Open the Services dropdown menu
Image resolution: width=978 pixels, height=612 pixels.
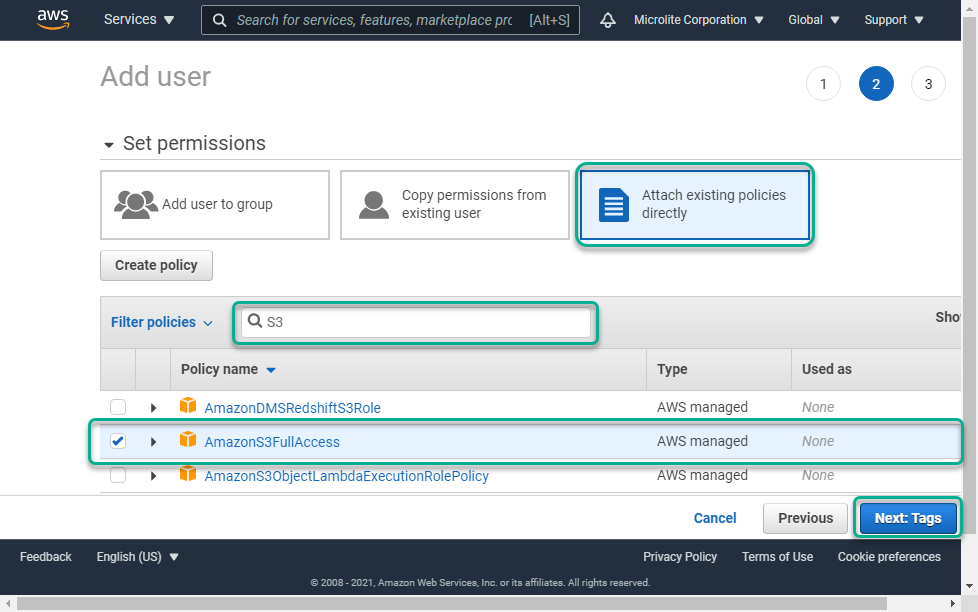pyautogui.click(x=138, y=19)
